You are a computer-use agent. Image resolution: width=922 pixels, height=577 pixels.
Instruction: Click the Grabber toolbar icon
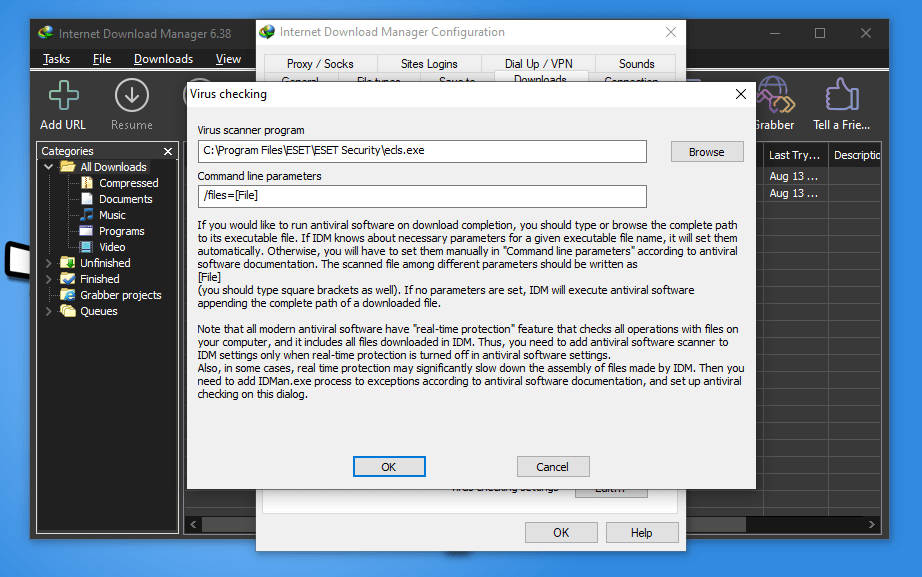tap(773, 97)
